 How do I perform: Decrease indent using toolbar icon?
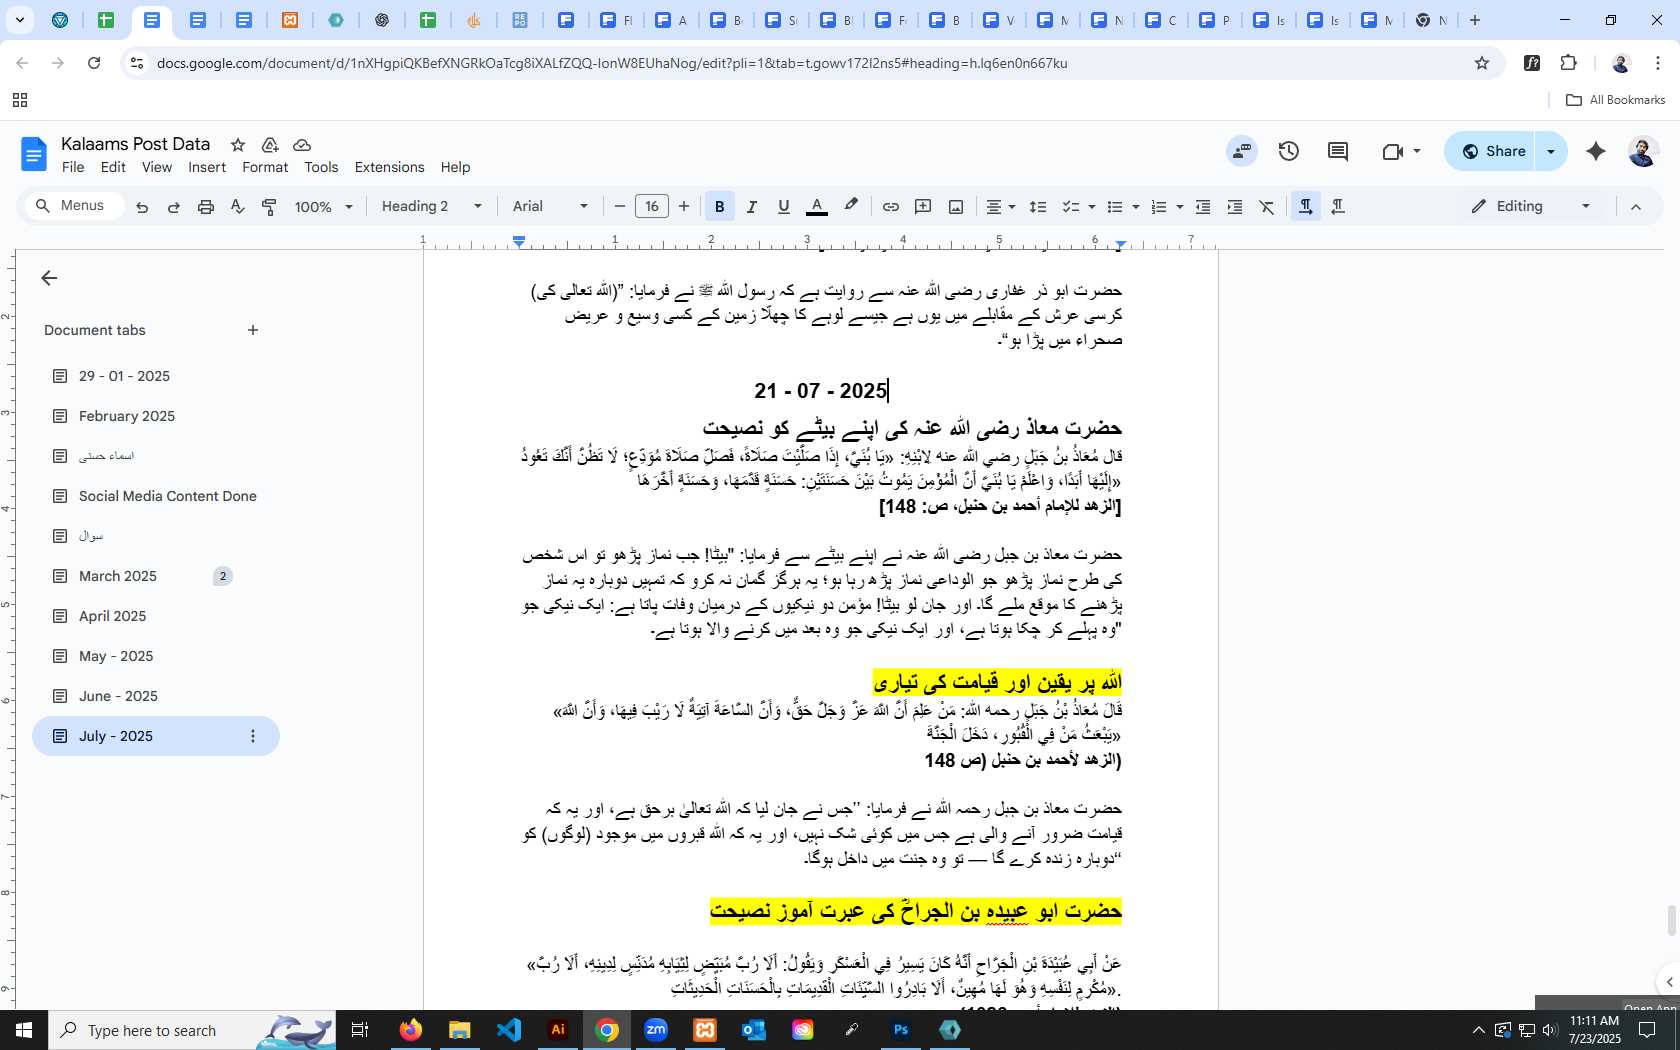1203,207
